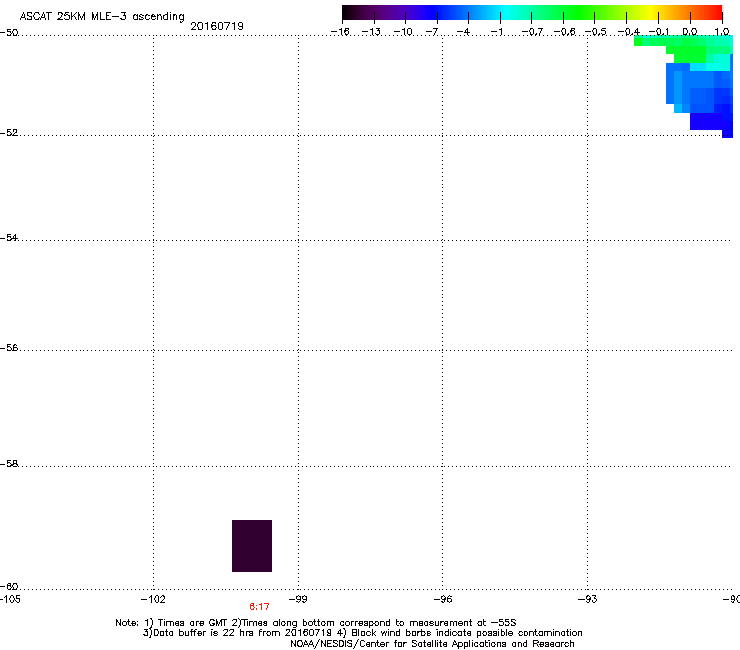This screenshot has width=740, height=650.
Task: Click the color bar label 0.0
Action: pos(690,32)
